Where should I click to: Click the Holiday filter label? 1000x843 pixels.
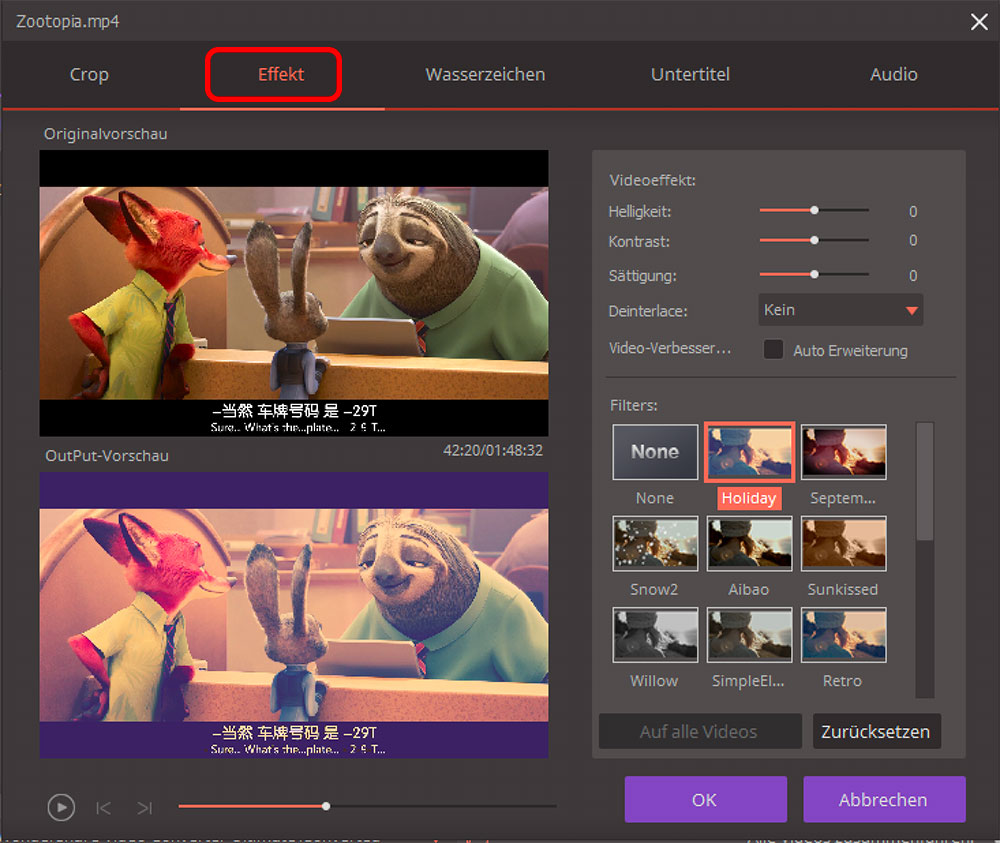749,498
